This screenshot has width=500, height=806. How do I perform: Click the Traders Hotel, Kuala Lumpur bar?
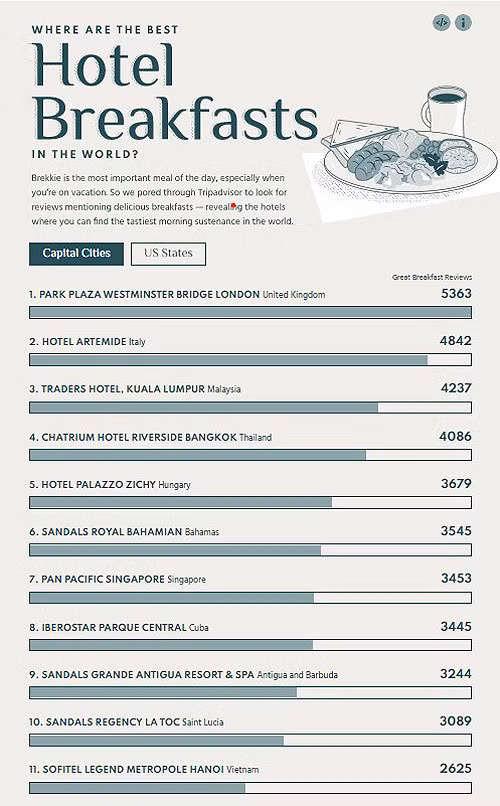[250, 408]
